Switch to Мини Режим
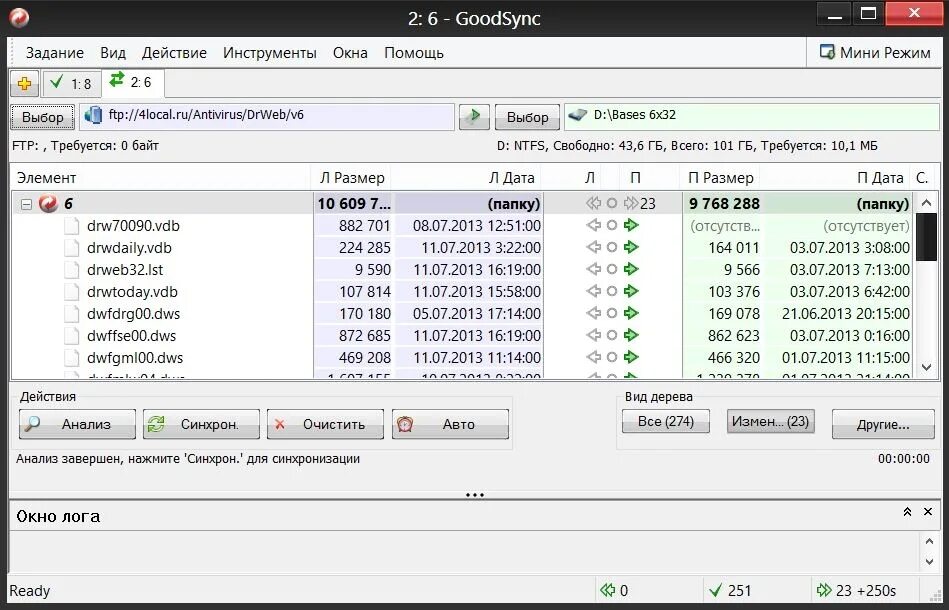 [x=875, y=53]
